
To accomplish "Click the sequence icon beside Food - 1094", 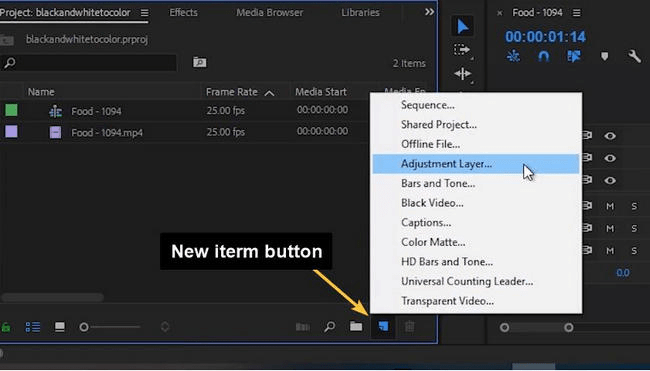I will (56, 111).
